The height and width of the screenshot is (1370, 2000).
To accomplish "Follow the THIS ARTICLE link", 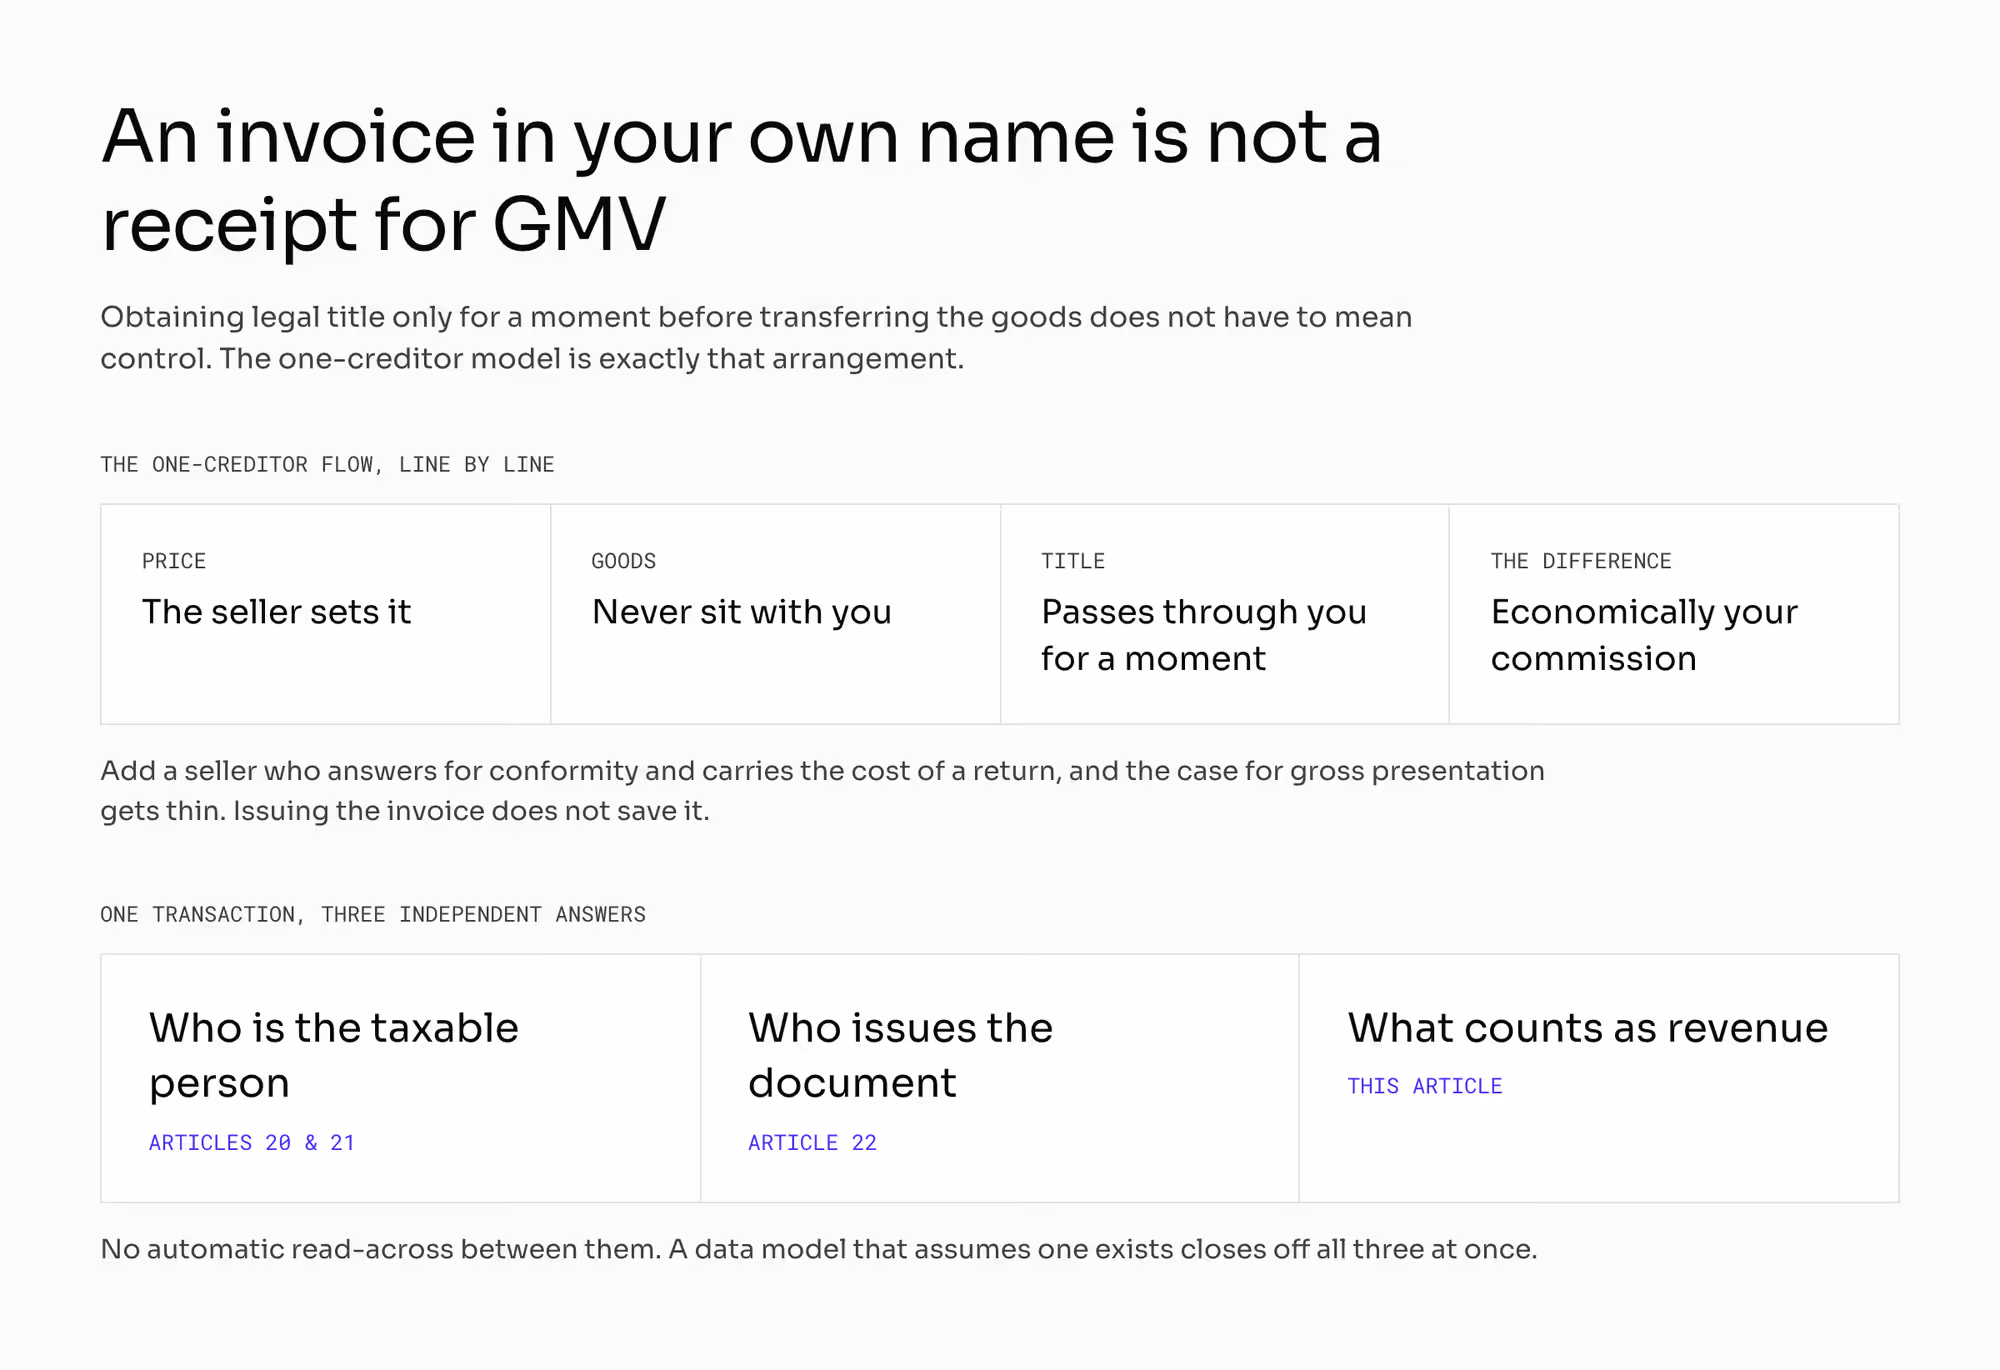I will [x=1424, y=1086].
